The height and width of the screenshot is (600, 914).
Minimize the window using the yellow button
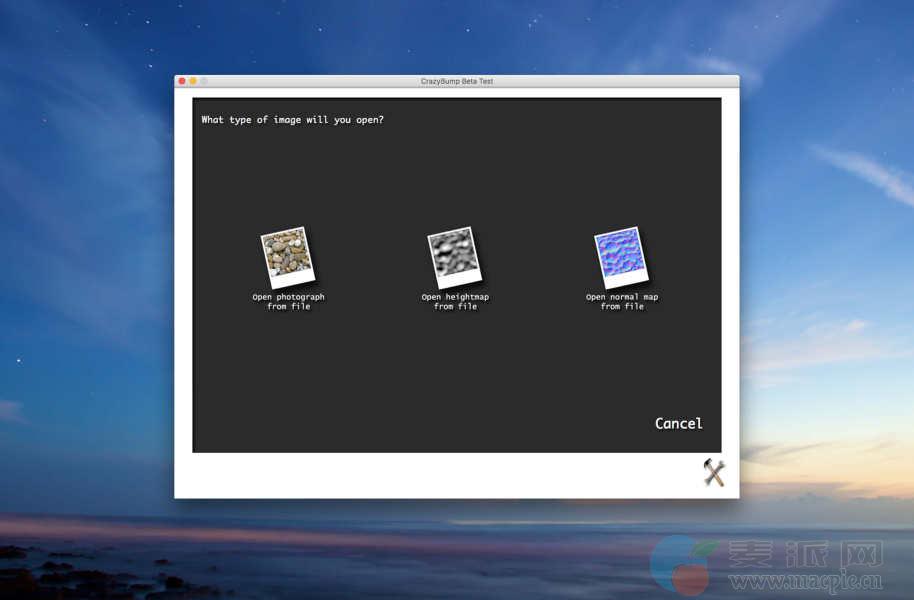(x=193, y=81)
